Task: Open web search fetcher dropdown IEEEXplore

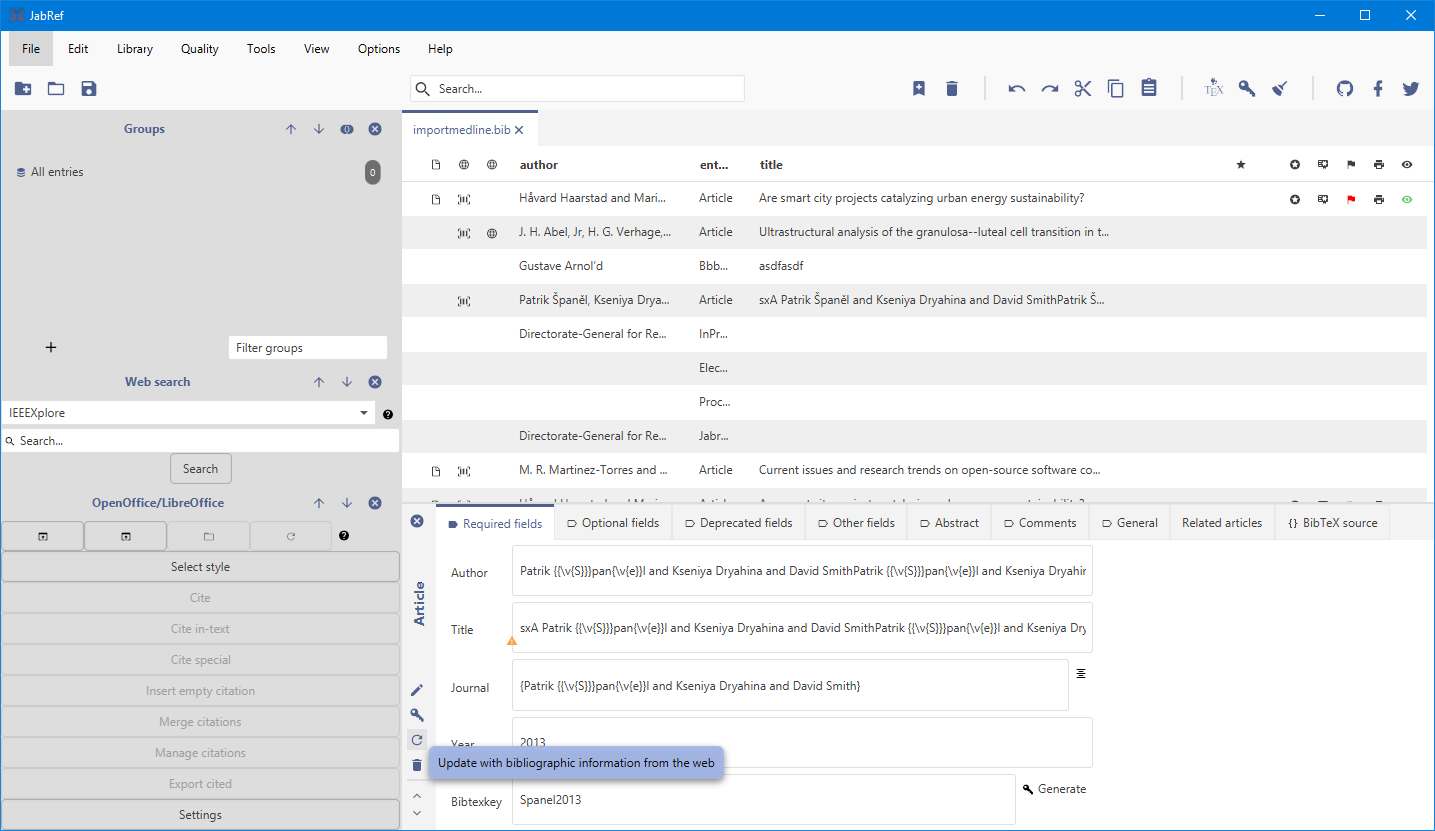Action: (x=188, y=413)
